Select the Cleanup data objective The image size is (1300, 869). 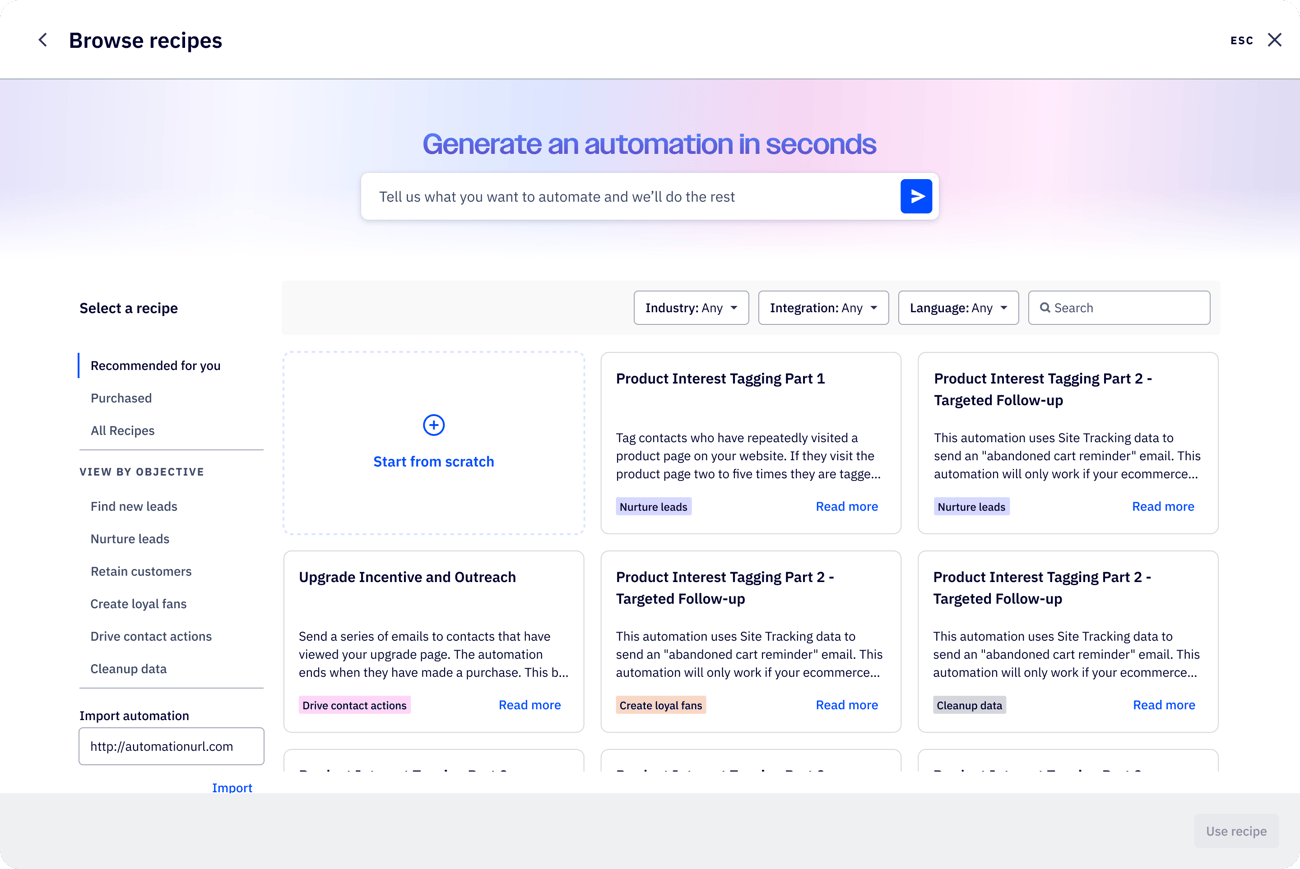tap(126, 668)
